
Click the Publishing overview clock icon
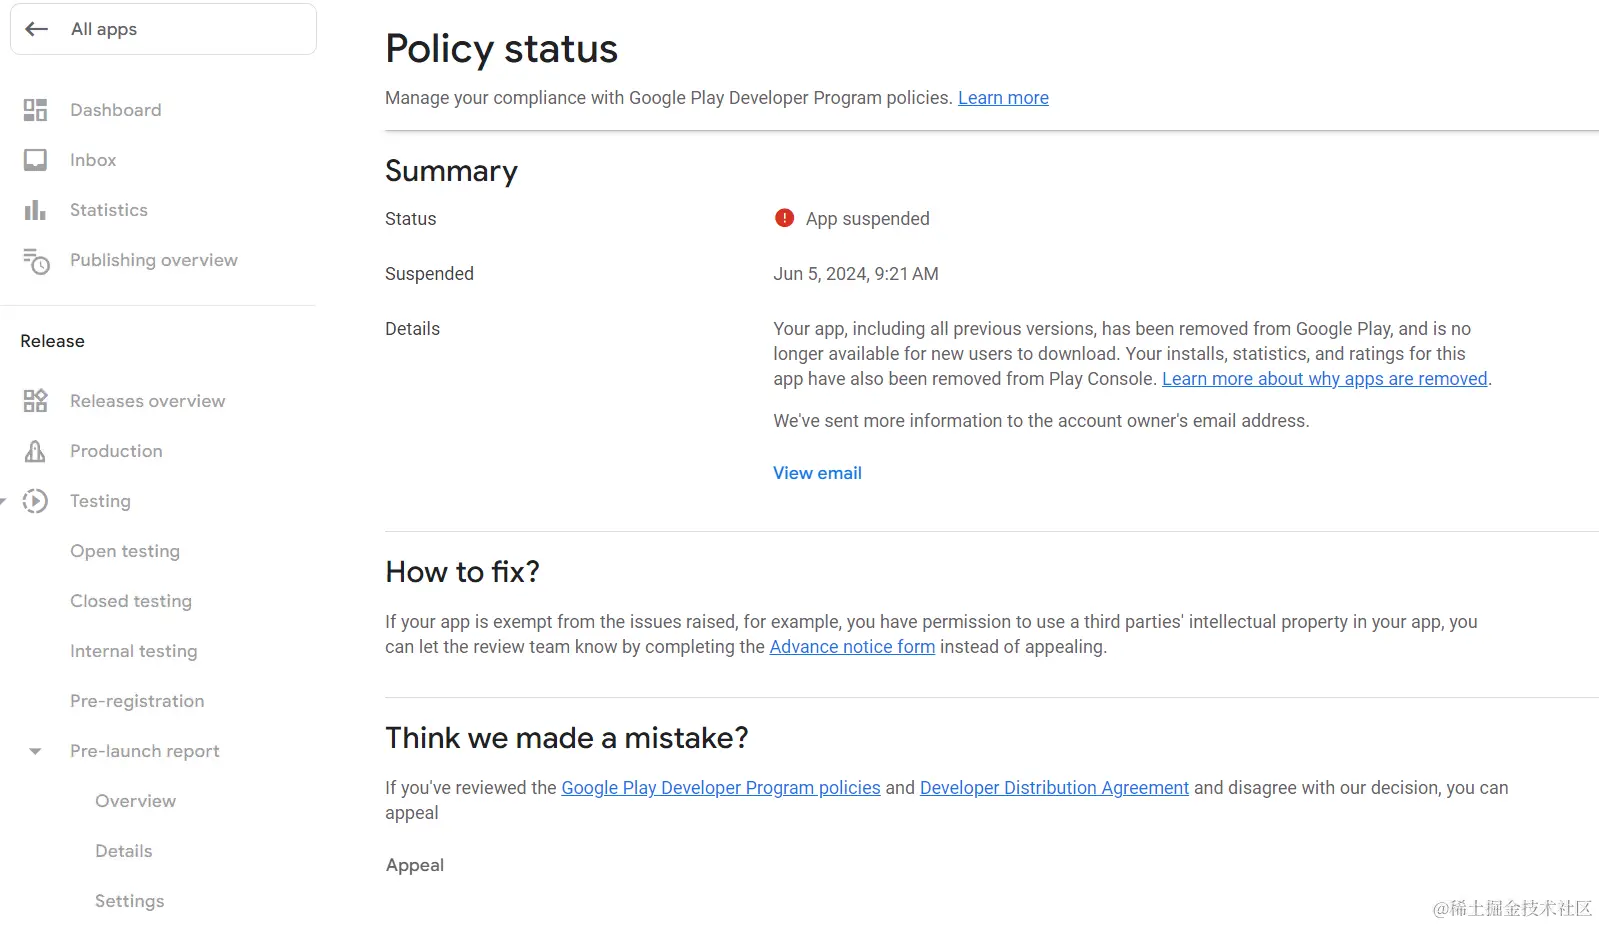pos(36,261)
